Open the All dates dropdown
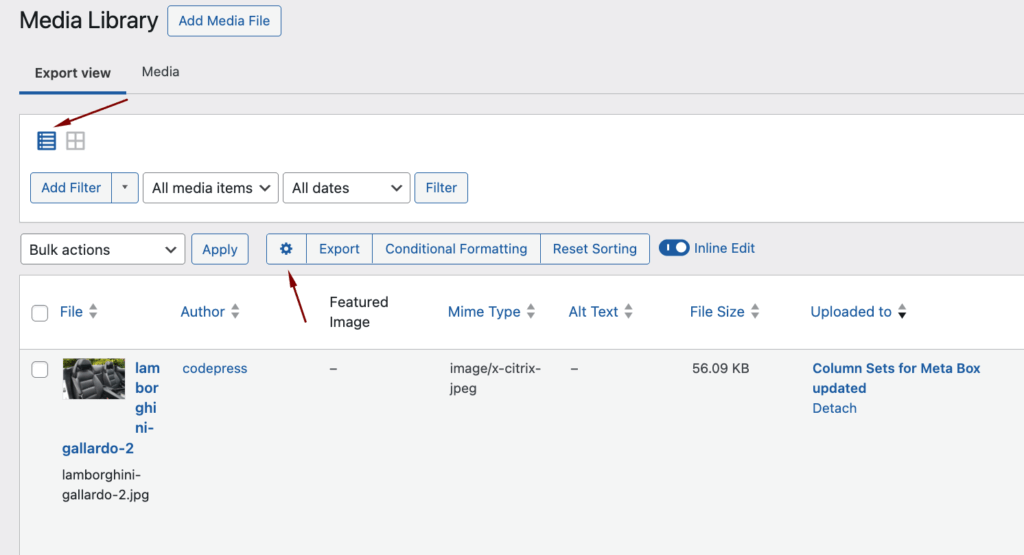The height and width of the screenshot is (555, 1024). [347, 188]
